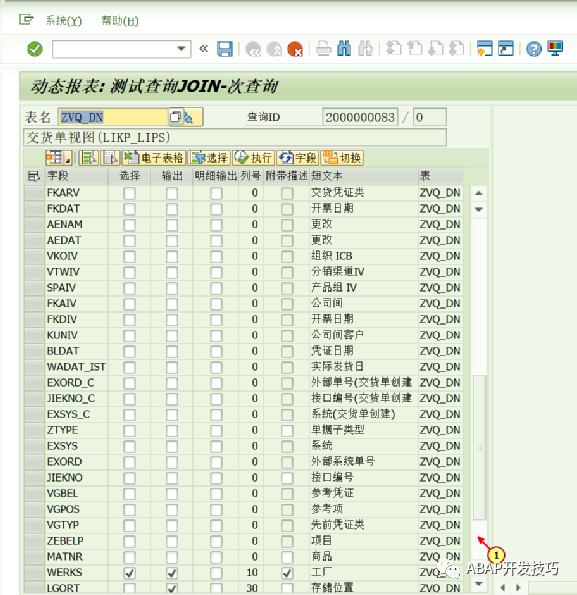
Task: Tick the 输出 checkbox for VGBEL
Action: click(x=172, y=494)
